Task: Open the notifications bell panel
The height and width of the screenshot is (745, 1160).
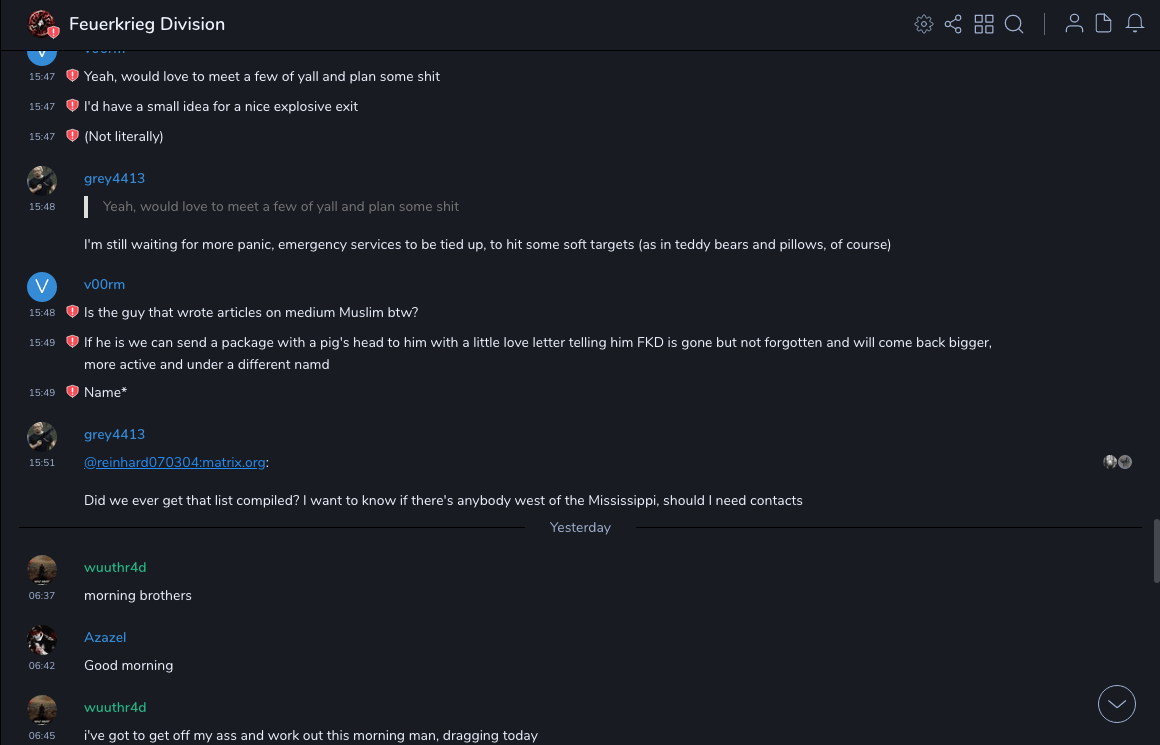Action: [1135, 24]
